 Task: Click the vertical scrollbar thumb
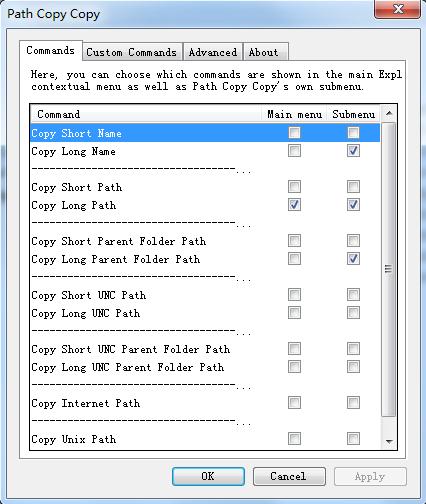pyautogui.click(x=388, y=269)
